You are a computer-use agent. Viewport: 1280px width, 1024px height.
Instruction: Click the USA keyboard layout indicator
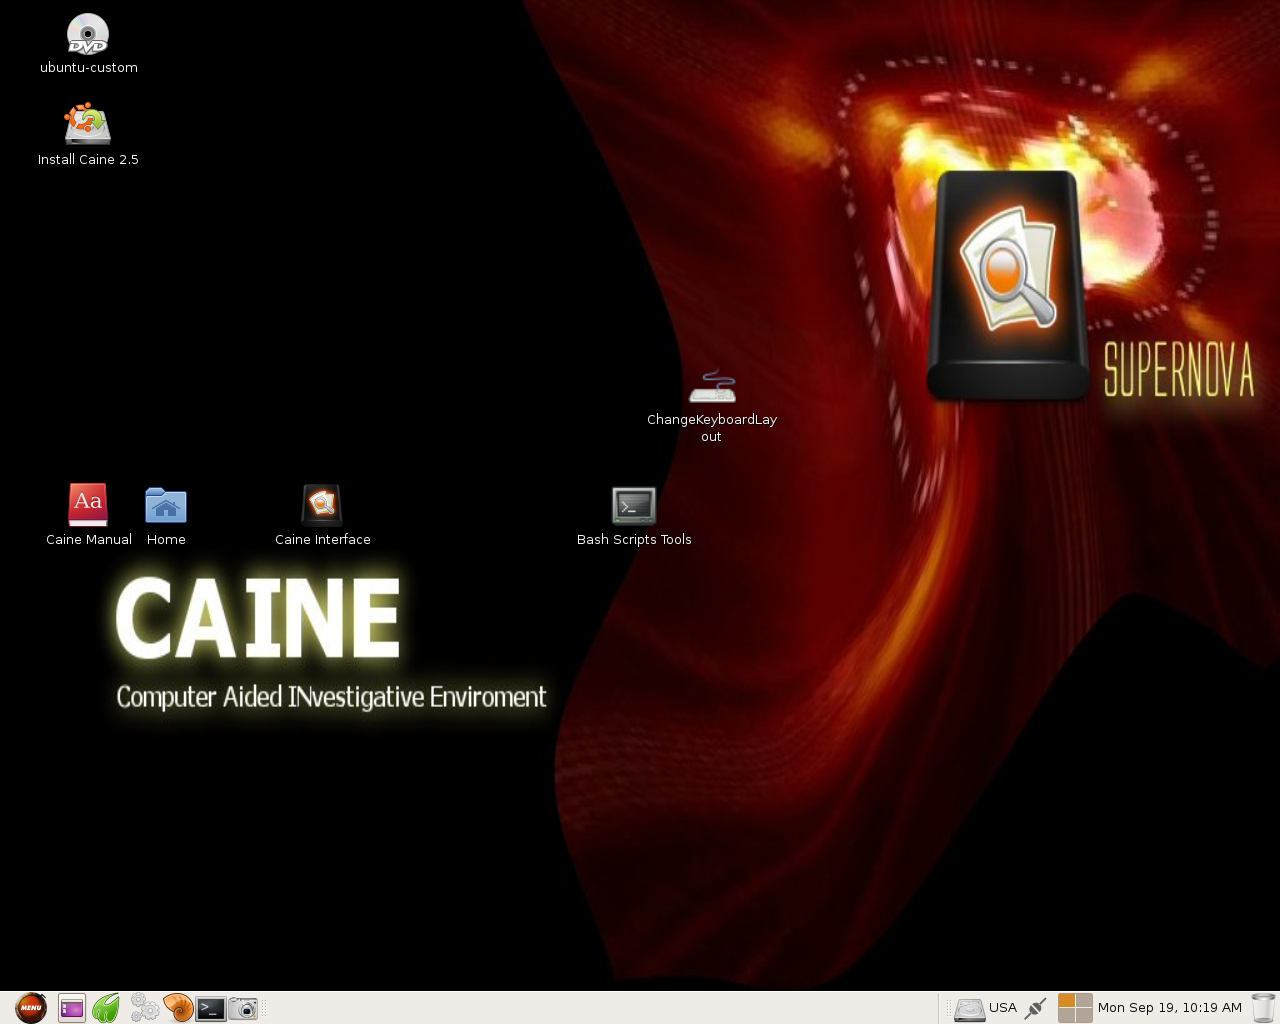(1003, 1008)
